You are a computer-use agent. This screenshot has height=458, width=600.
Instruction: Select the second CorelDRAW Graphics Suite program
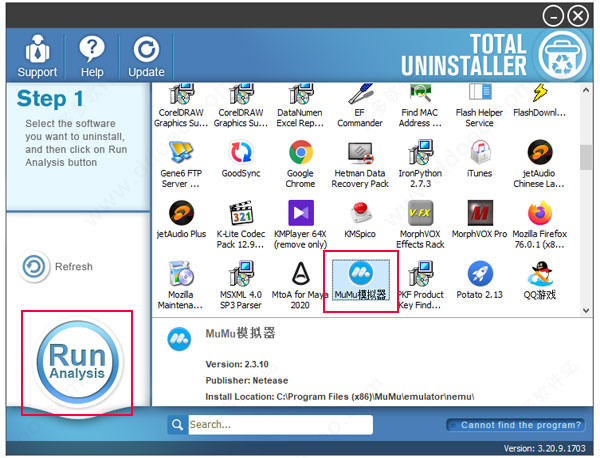(x=241, y=106)
